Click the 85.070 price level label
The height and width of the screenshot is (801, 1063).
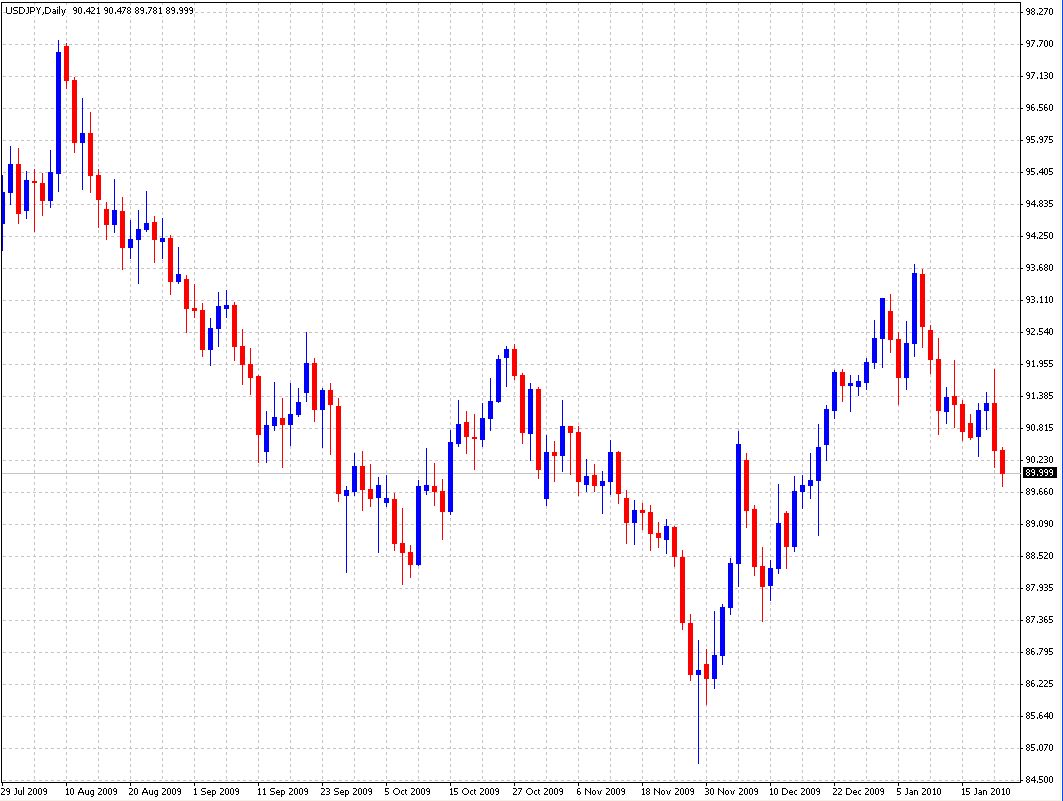[x=1039, y=747]
